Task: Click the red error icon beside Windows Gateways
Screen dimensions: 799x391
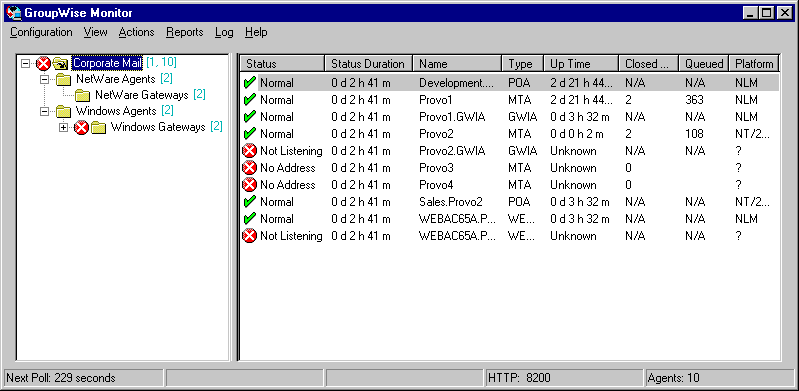Action: (81, 127)
